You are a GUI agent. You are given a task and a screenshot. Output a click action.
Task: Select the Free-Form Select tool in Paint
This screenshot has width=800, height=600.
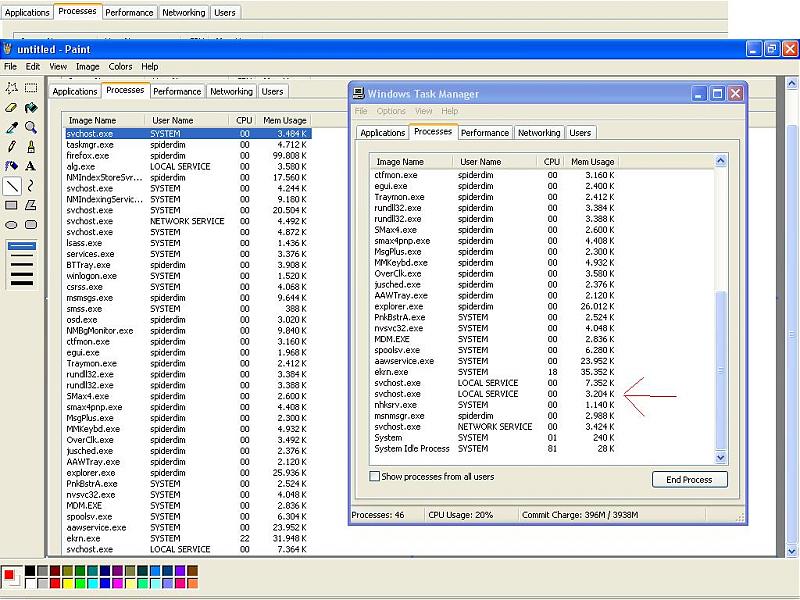tap(11, 88)
